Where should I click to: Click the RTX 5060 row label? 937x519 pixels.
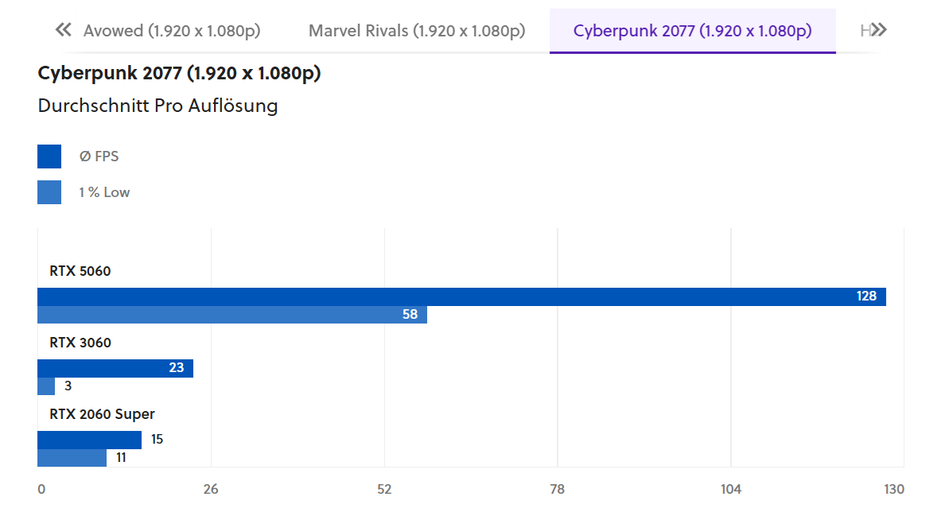[80, 271]
